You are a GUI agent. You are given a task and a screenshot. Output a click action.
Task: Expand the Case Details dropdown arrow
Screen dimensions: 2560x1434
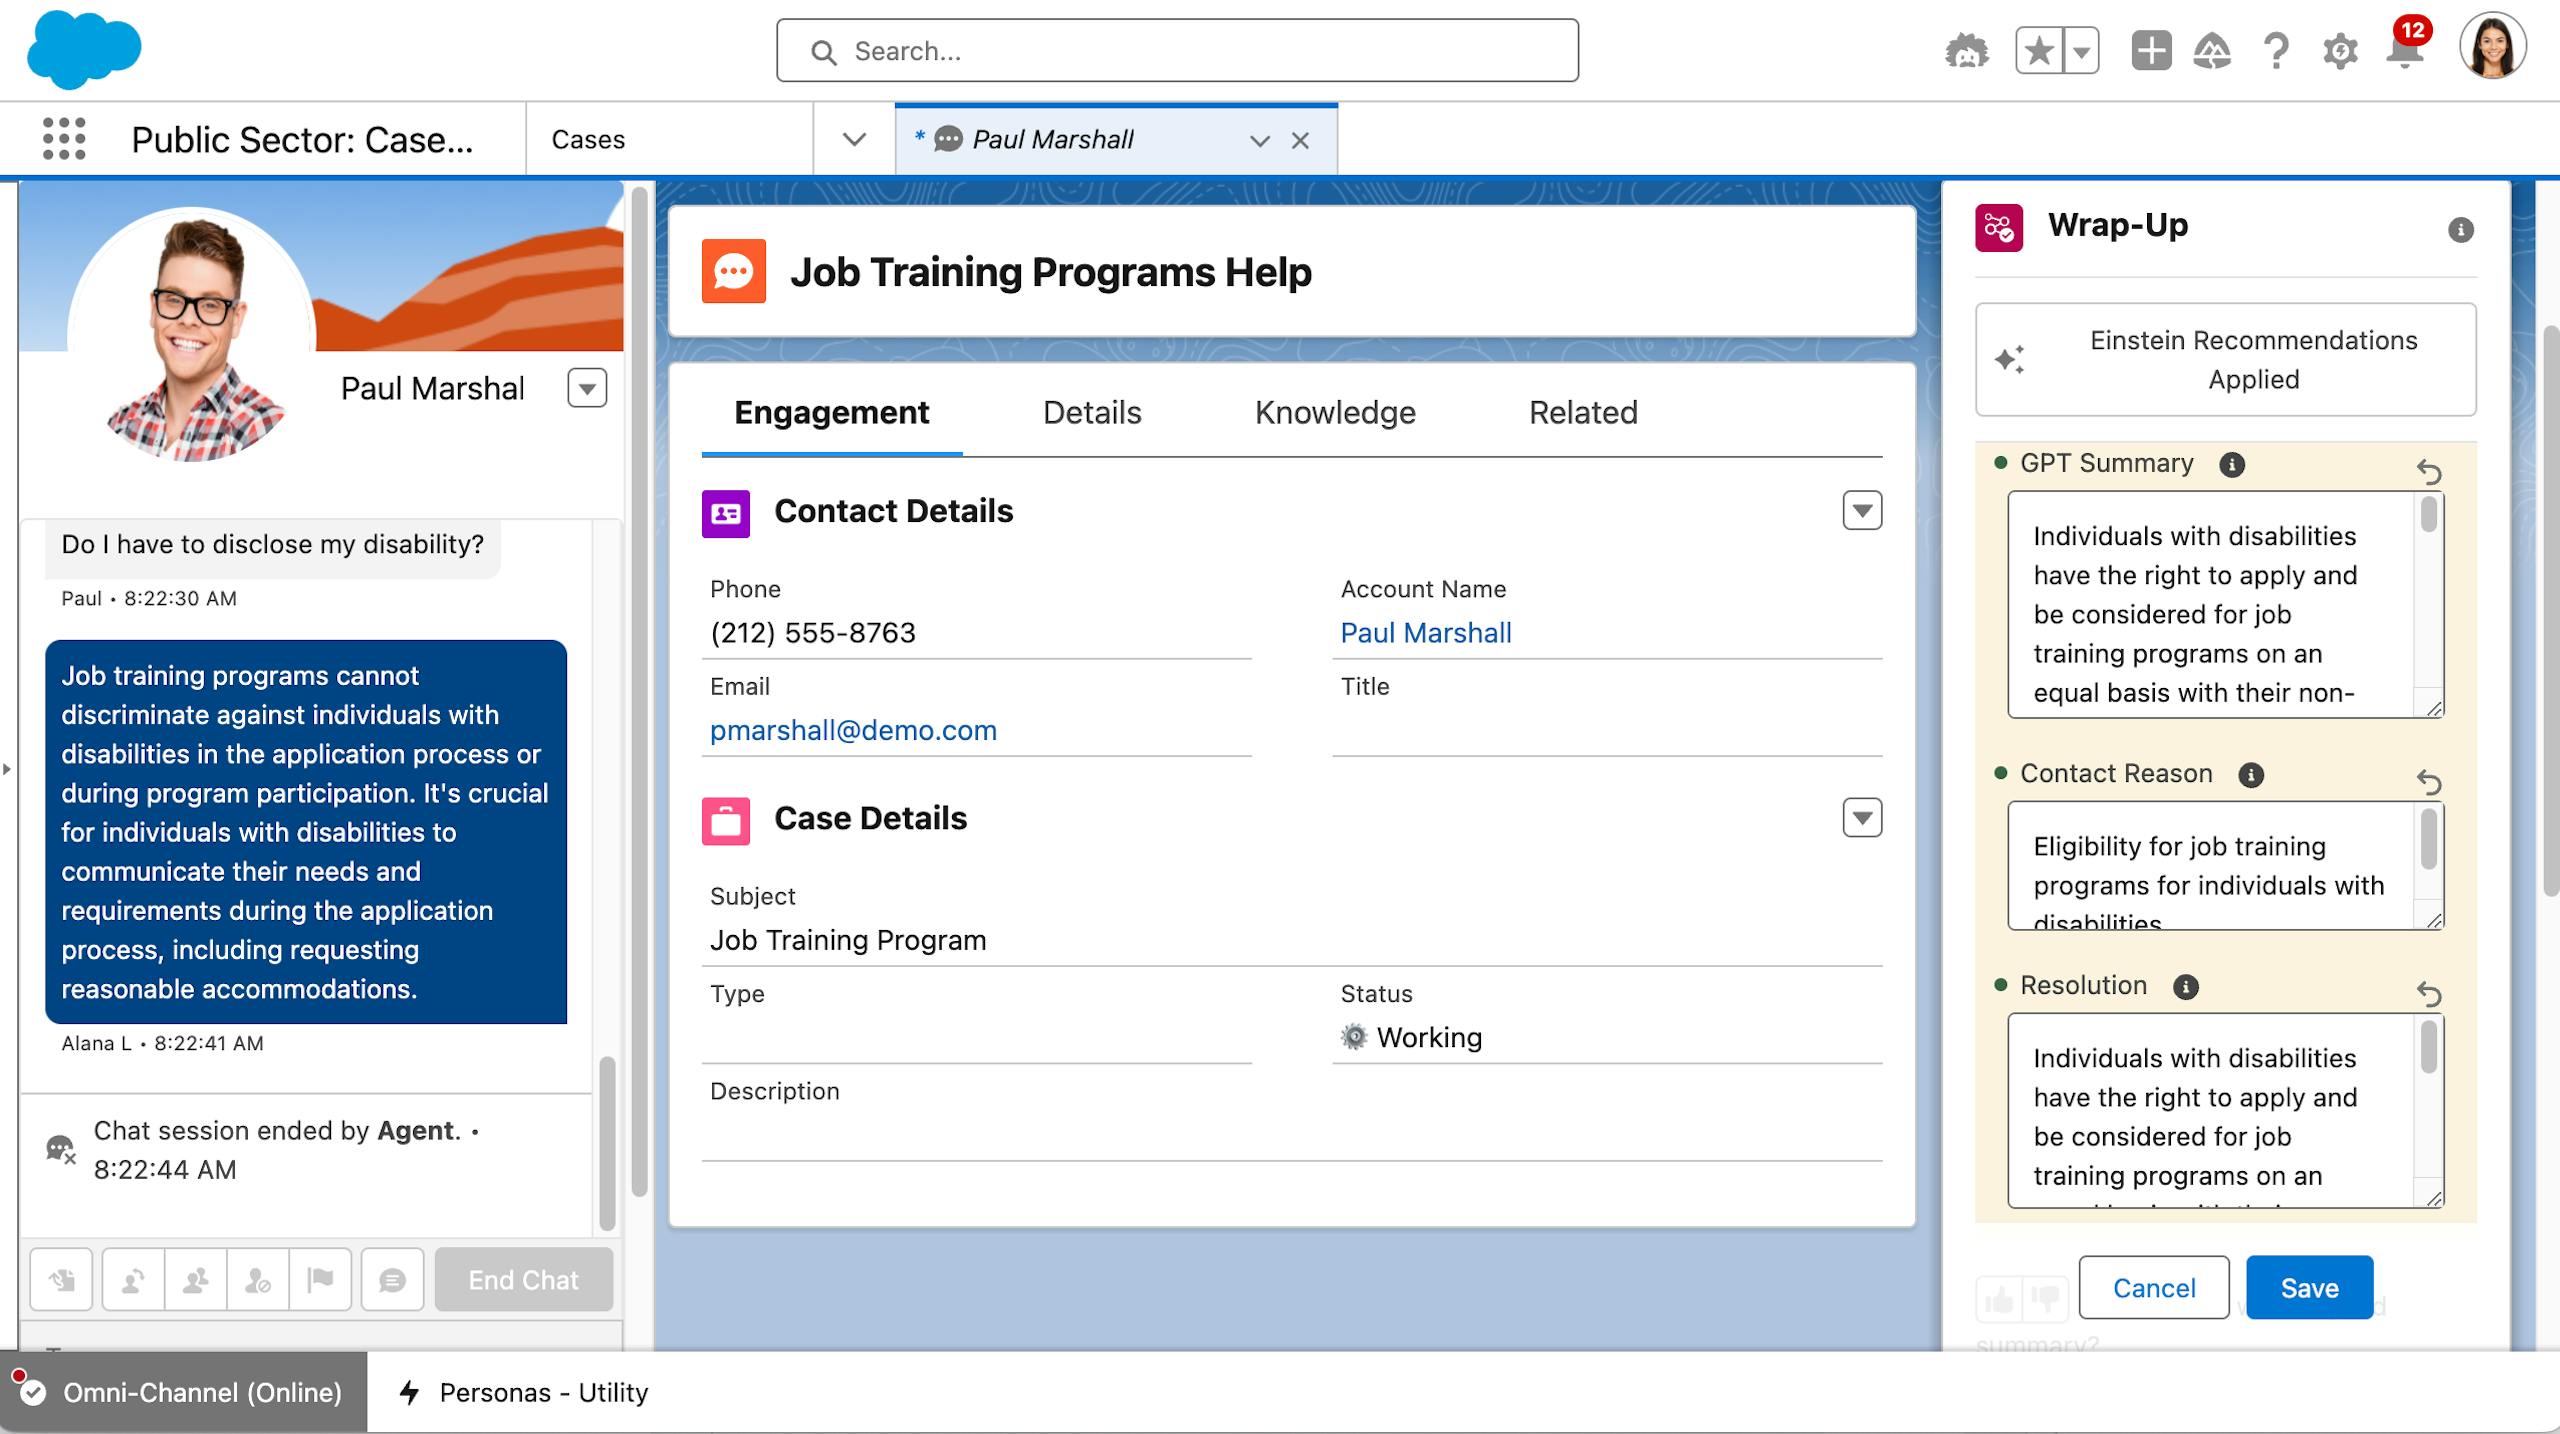coord(1862,818)
